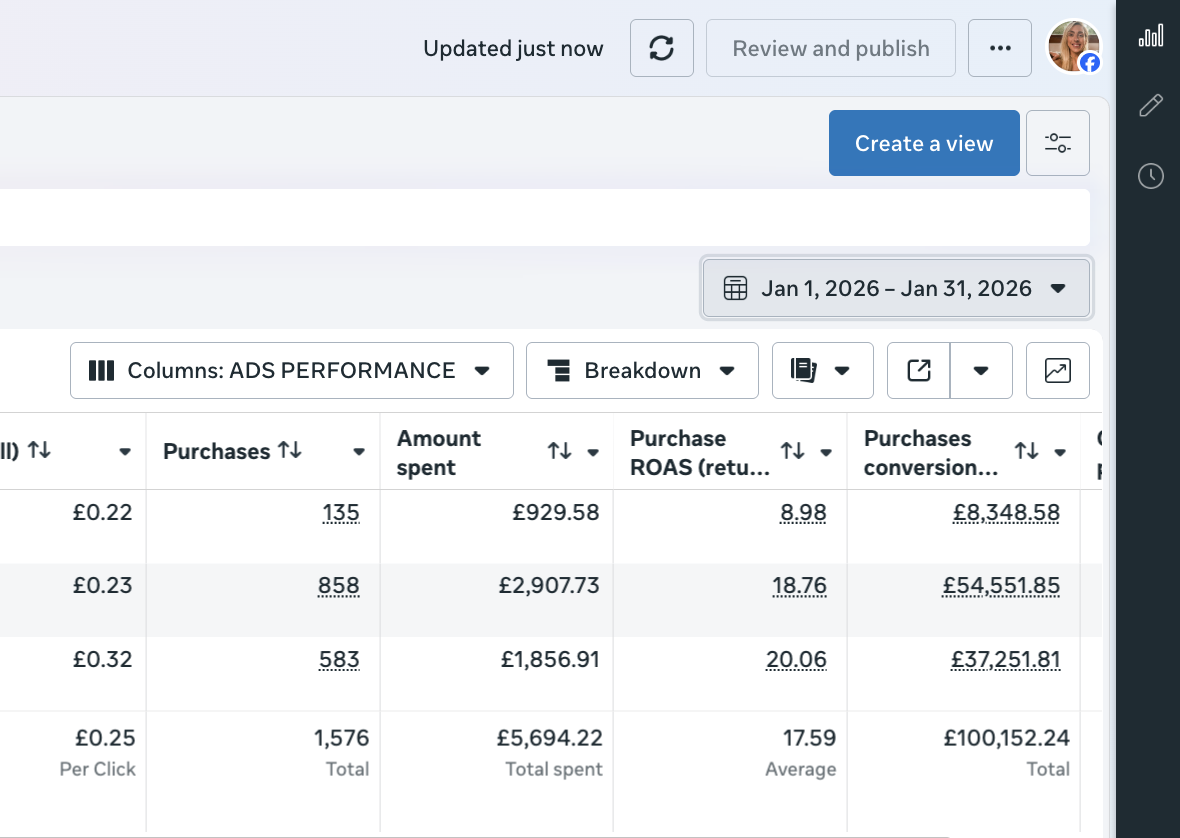This screenshot has height=838, width=1180.
Task: Open the reports icon dropdown
Action: (822, 371)
